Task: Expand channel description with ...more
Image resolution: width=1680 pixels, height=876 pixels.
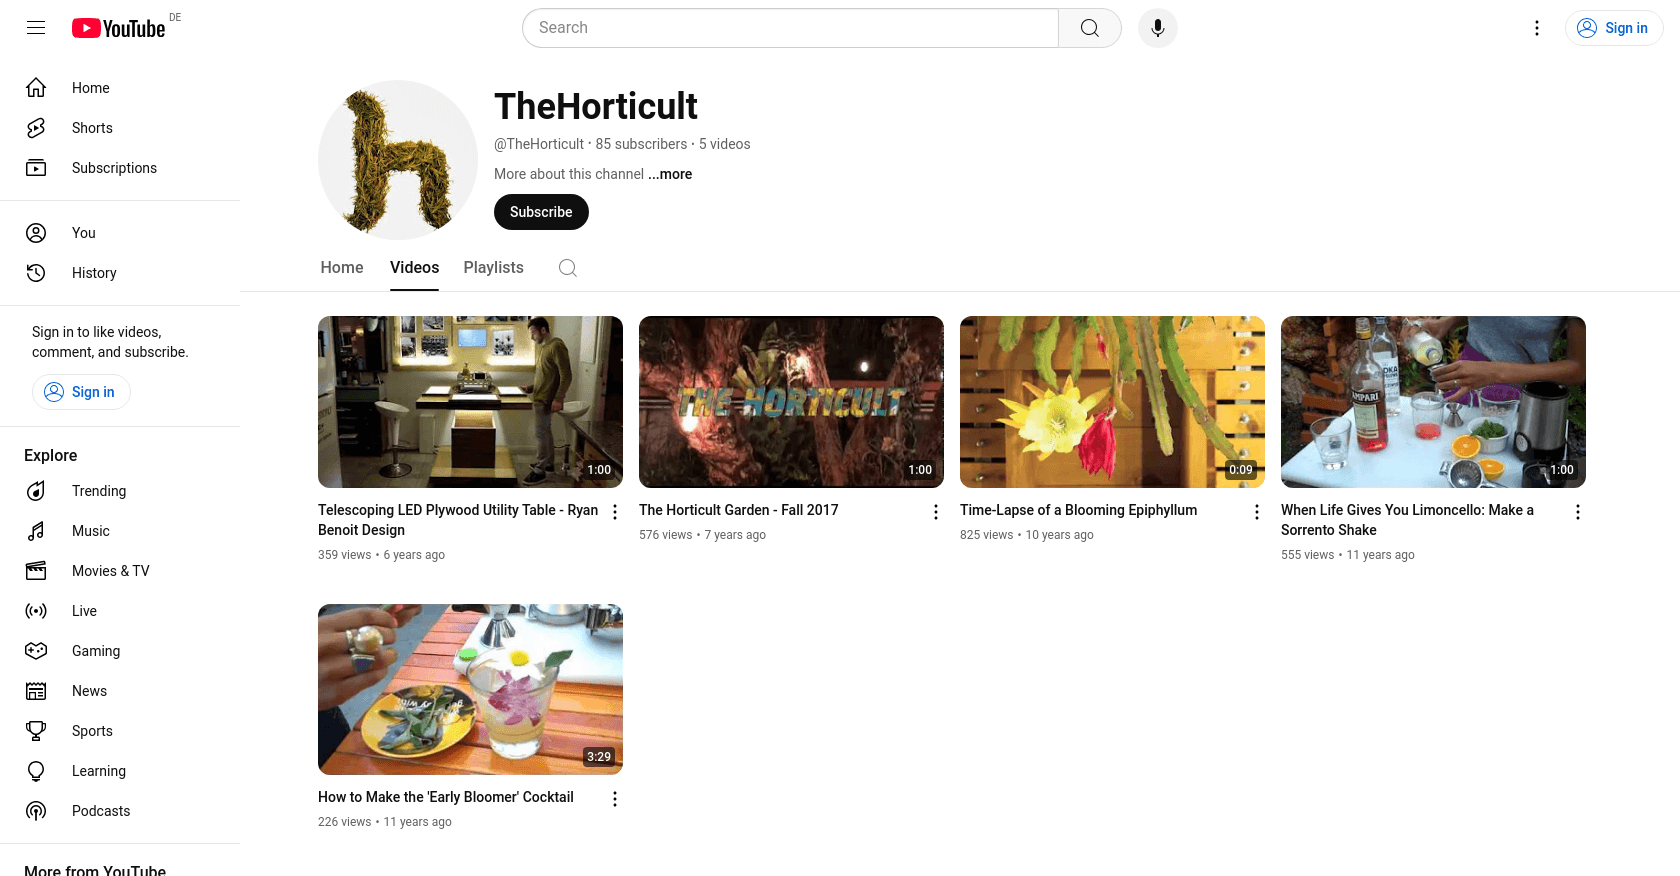Action: tap(670, 174)
